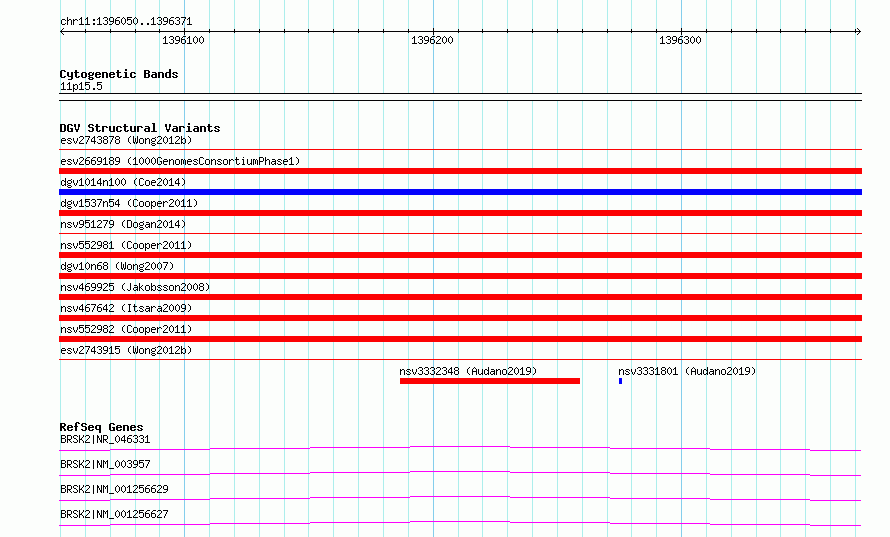The width and height of the screenshot is (890, 537).
Task: Open variant dgv1014n100 (Coe2014)
Action: click(123, 182)
